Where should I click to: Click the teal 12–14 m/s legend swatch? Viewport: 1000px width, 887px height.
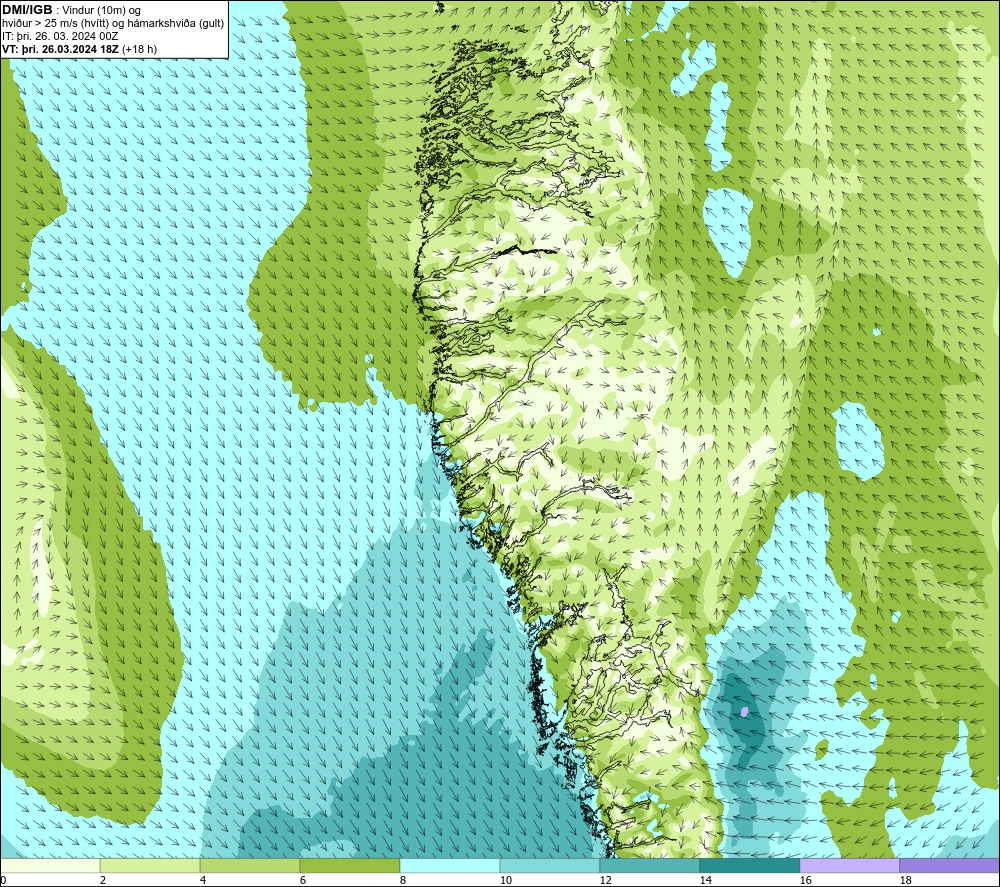[x=649, y=866]
